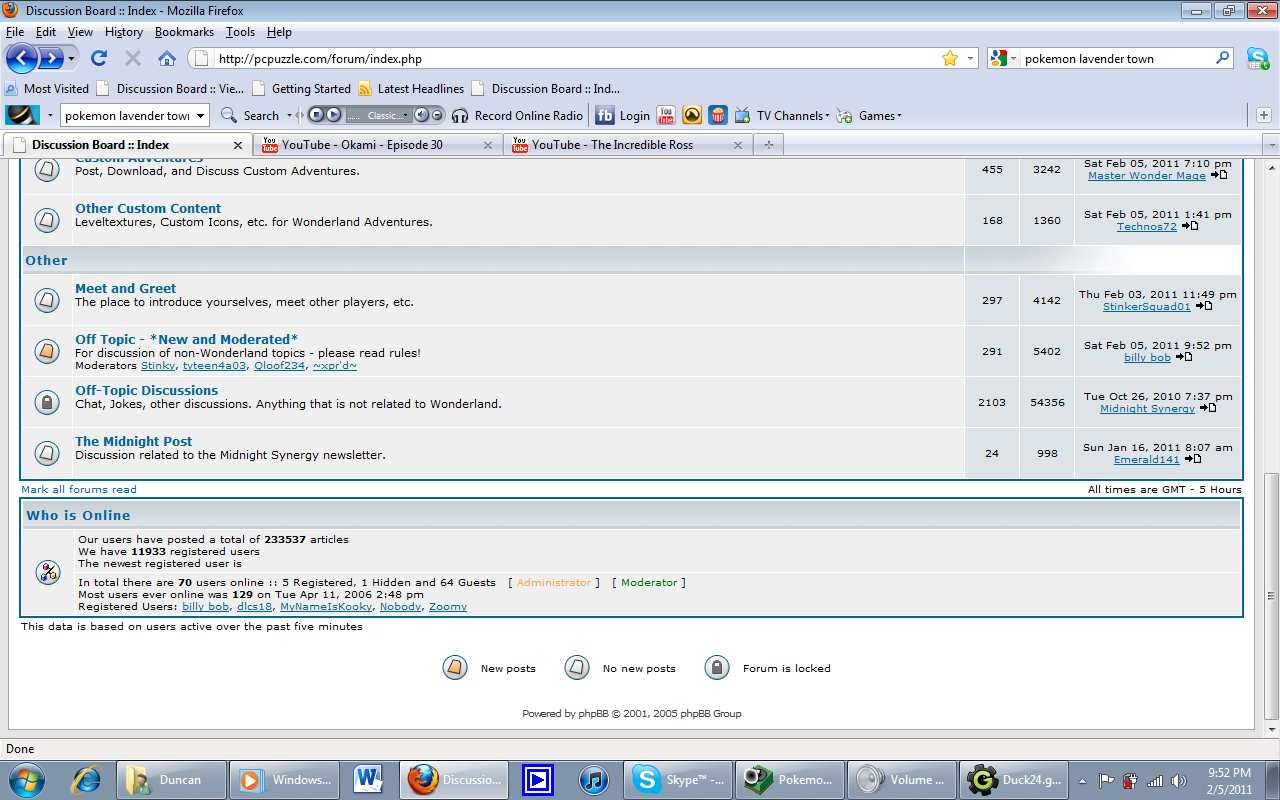Open the Bookmarks menu
1280x800 pixels.
184,32
